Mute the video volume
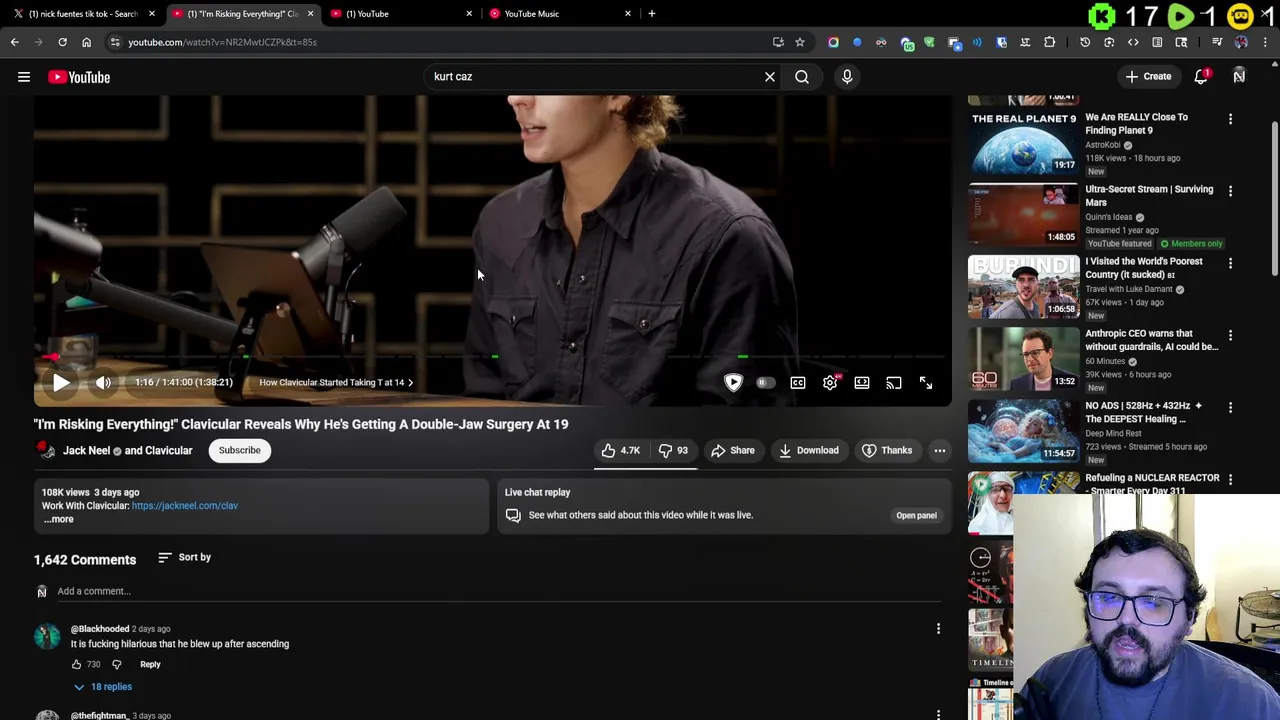The image size is (1280, 720). (103, 382)
